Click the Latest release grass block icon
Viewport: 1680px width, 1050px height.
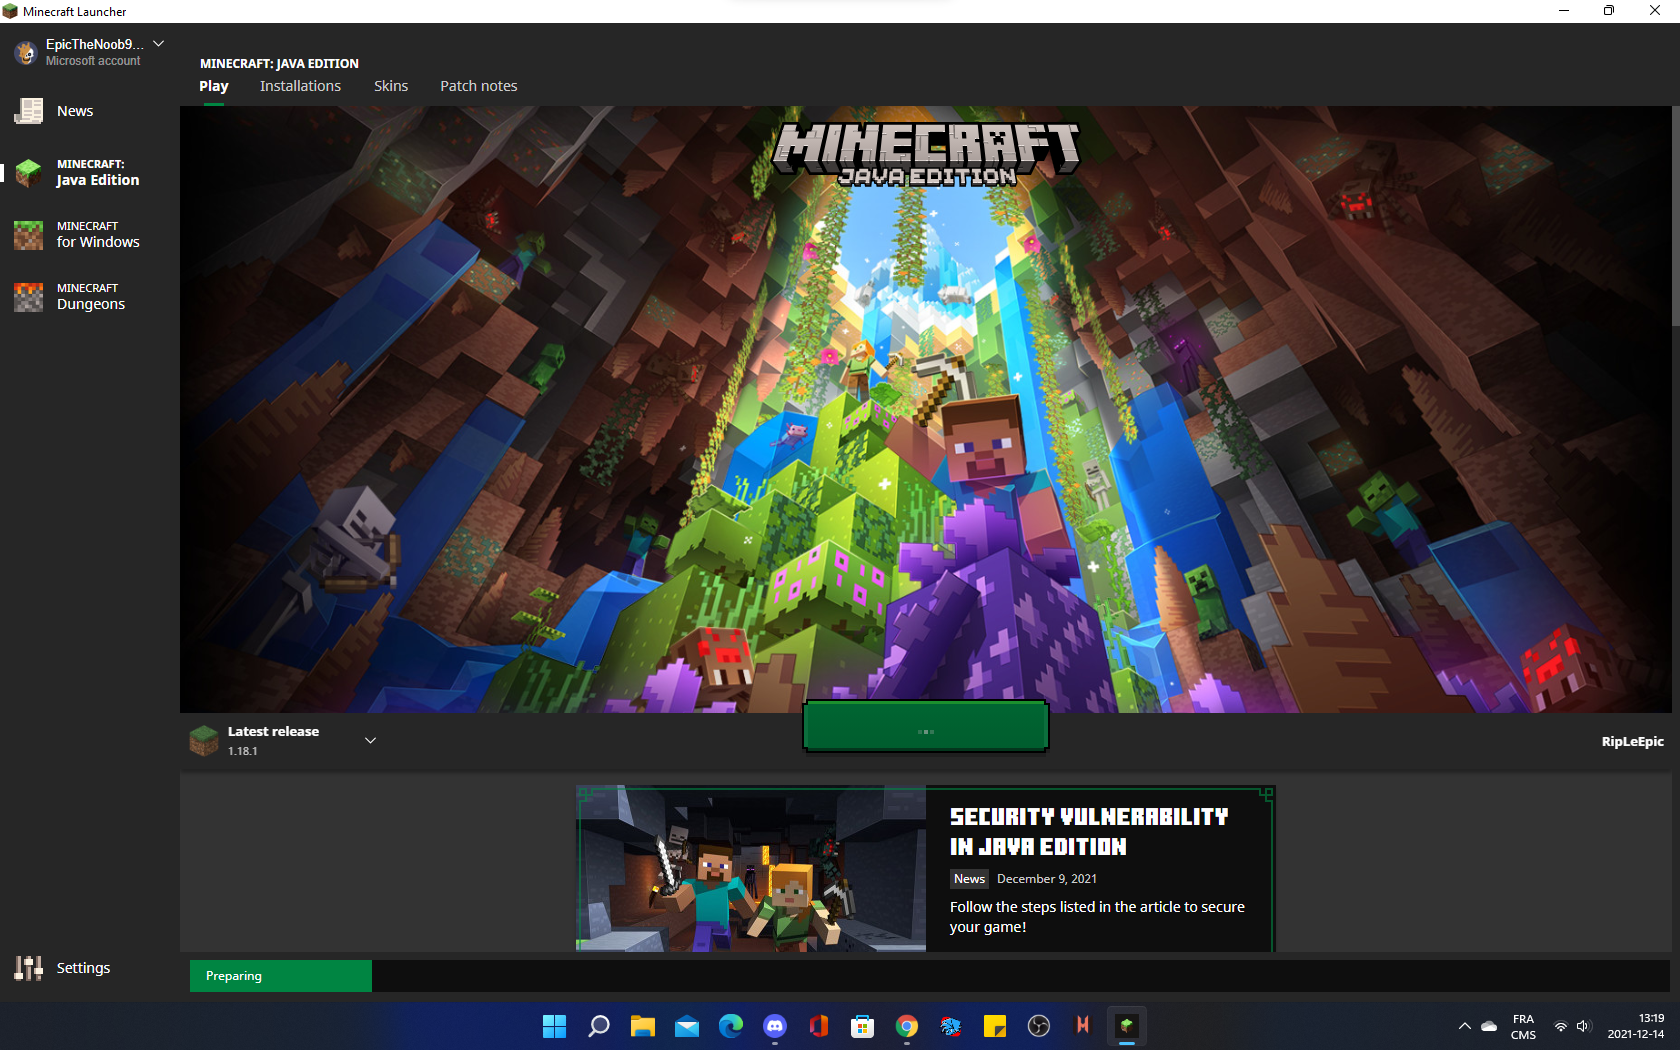coord(204,741)
